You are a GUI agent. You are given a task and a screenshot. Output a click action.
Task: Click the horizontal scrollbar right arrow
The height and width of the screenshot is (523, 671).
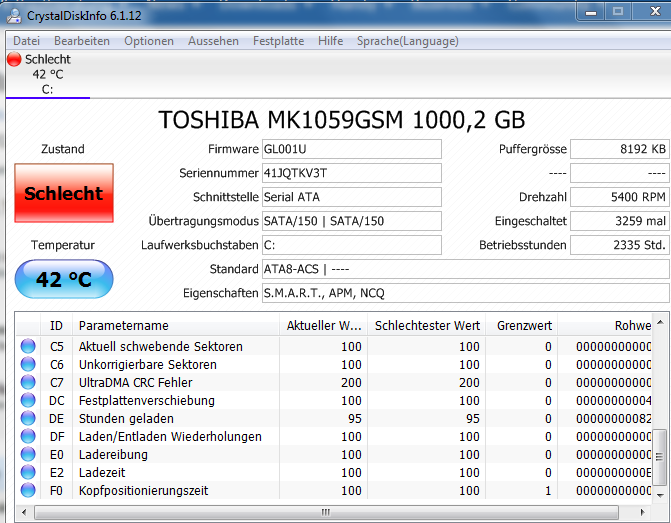[642, 512]
